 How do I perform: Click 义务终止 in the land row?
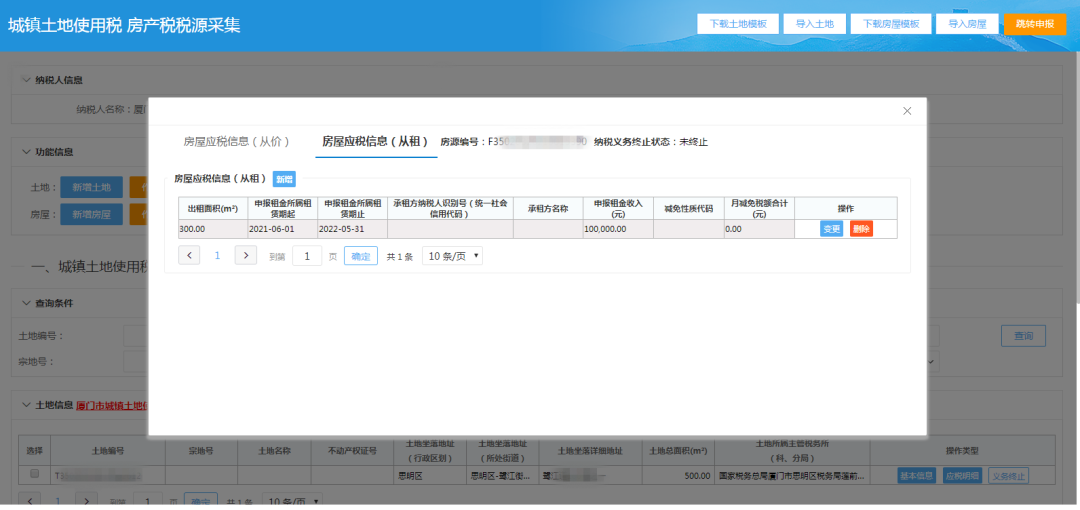click(x=1008, y=476)
